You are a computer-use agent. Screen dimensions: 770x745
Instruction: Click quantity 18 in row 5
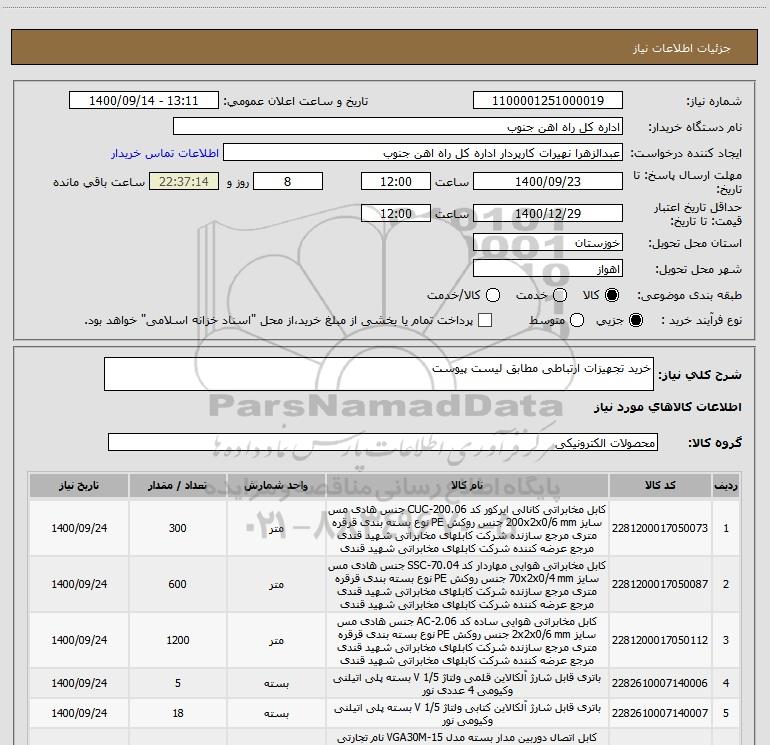pyautogui.click(x=178, y=713)
